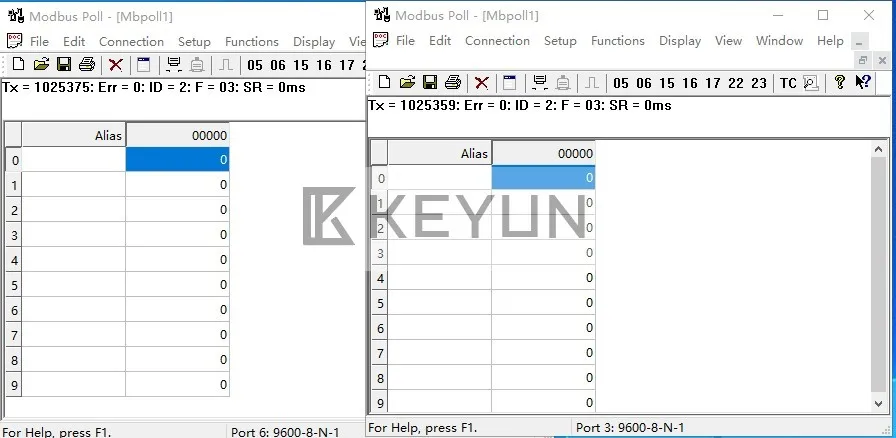The image size is (896, 438).
Task: Open Display menu in right window
Action: (x=680, y=41)
